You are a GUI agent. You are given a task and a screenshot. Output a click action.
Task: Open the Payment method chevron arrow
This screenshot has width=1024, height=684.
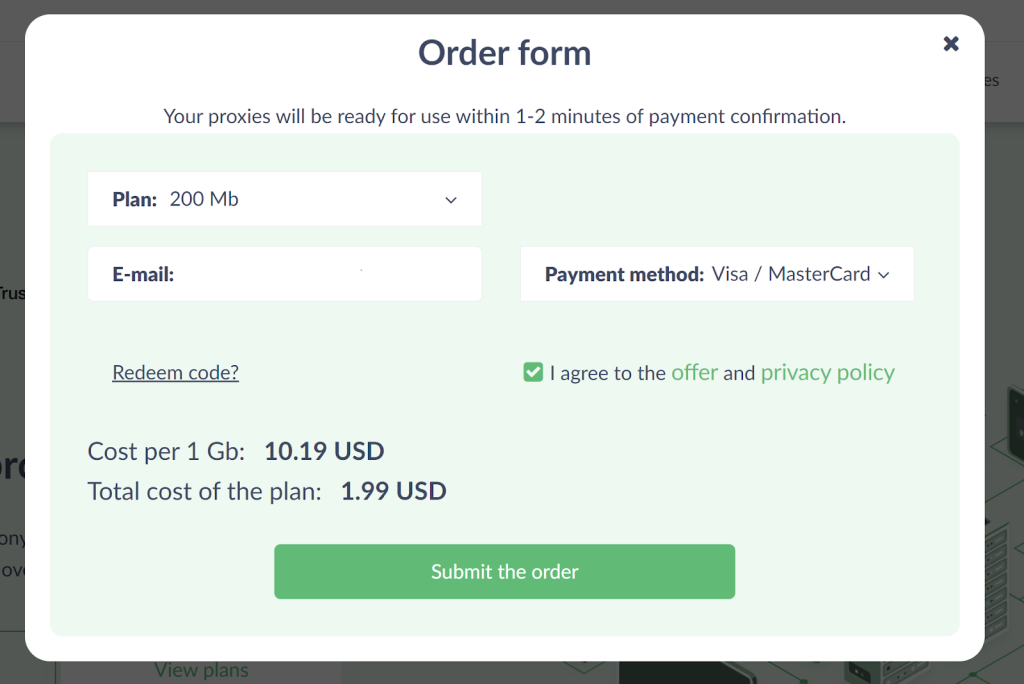click(884, 275)
